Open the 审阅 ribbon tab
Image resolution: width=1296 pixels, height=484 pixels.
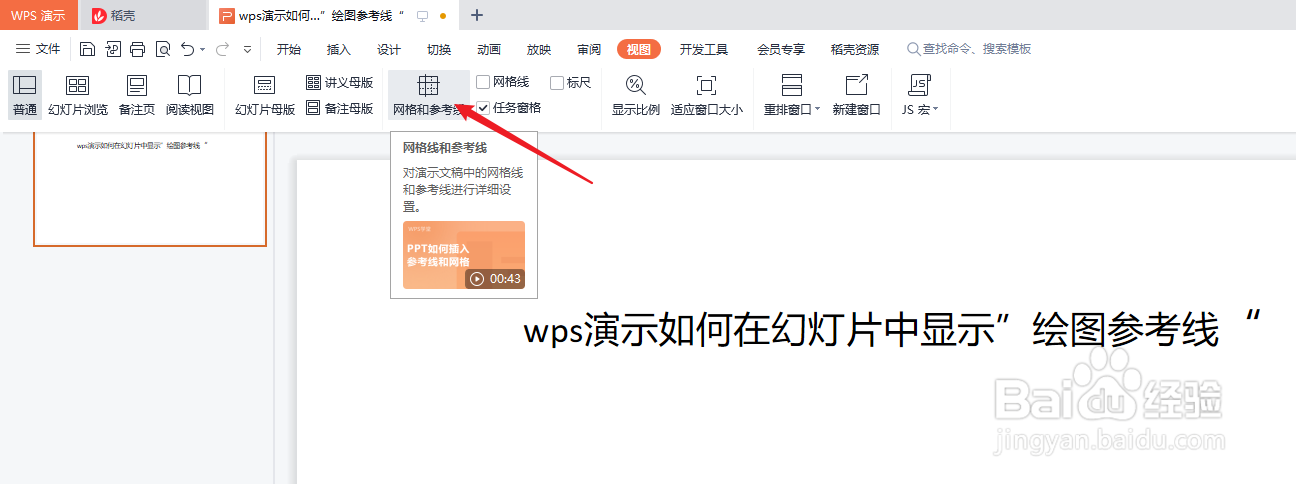click(589, 49)
